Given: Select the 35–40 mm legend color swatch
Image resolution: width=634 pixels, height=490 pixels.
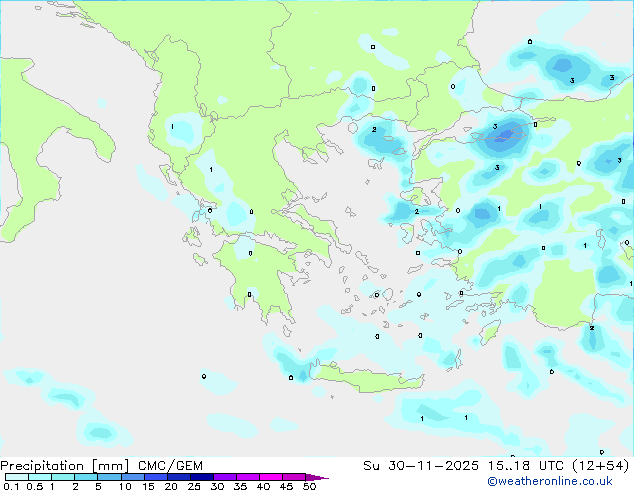Looking at the screenshot, I should point(248,477).
